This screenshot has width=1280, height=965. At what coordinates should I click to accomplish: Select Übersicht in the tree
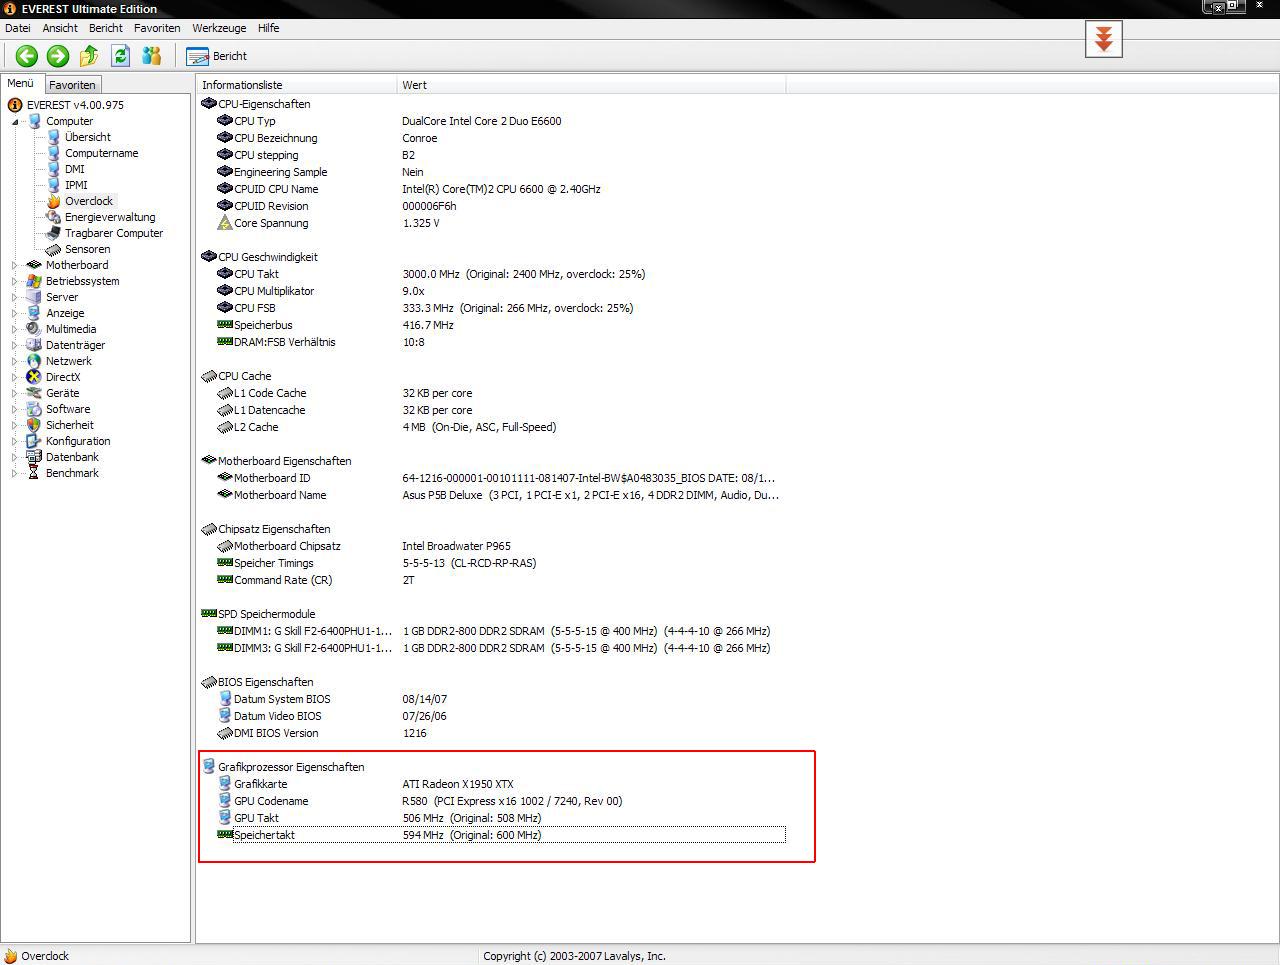pyautogui.click(x=88, y=137)
